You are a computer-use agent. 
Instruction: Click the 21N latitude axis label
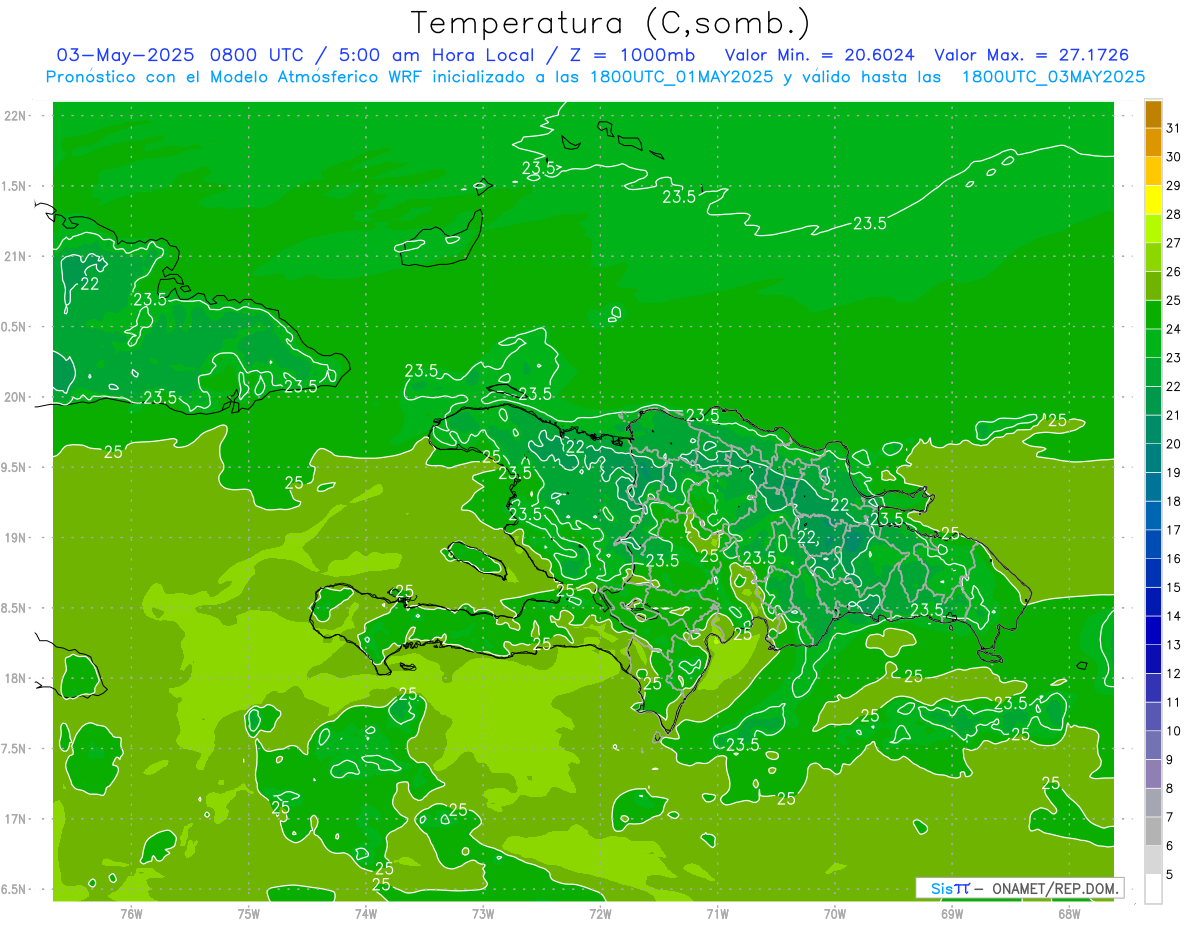pyautogui.click(x=15, y=256)
